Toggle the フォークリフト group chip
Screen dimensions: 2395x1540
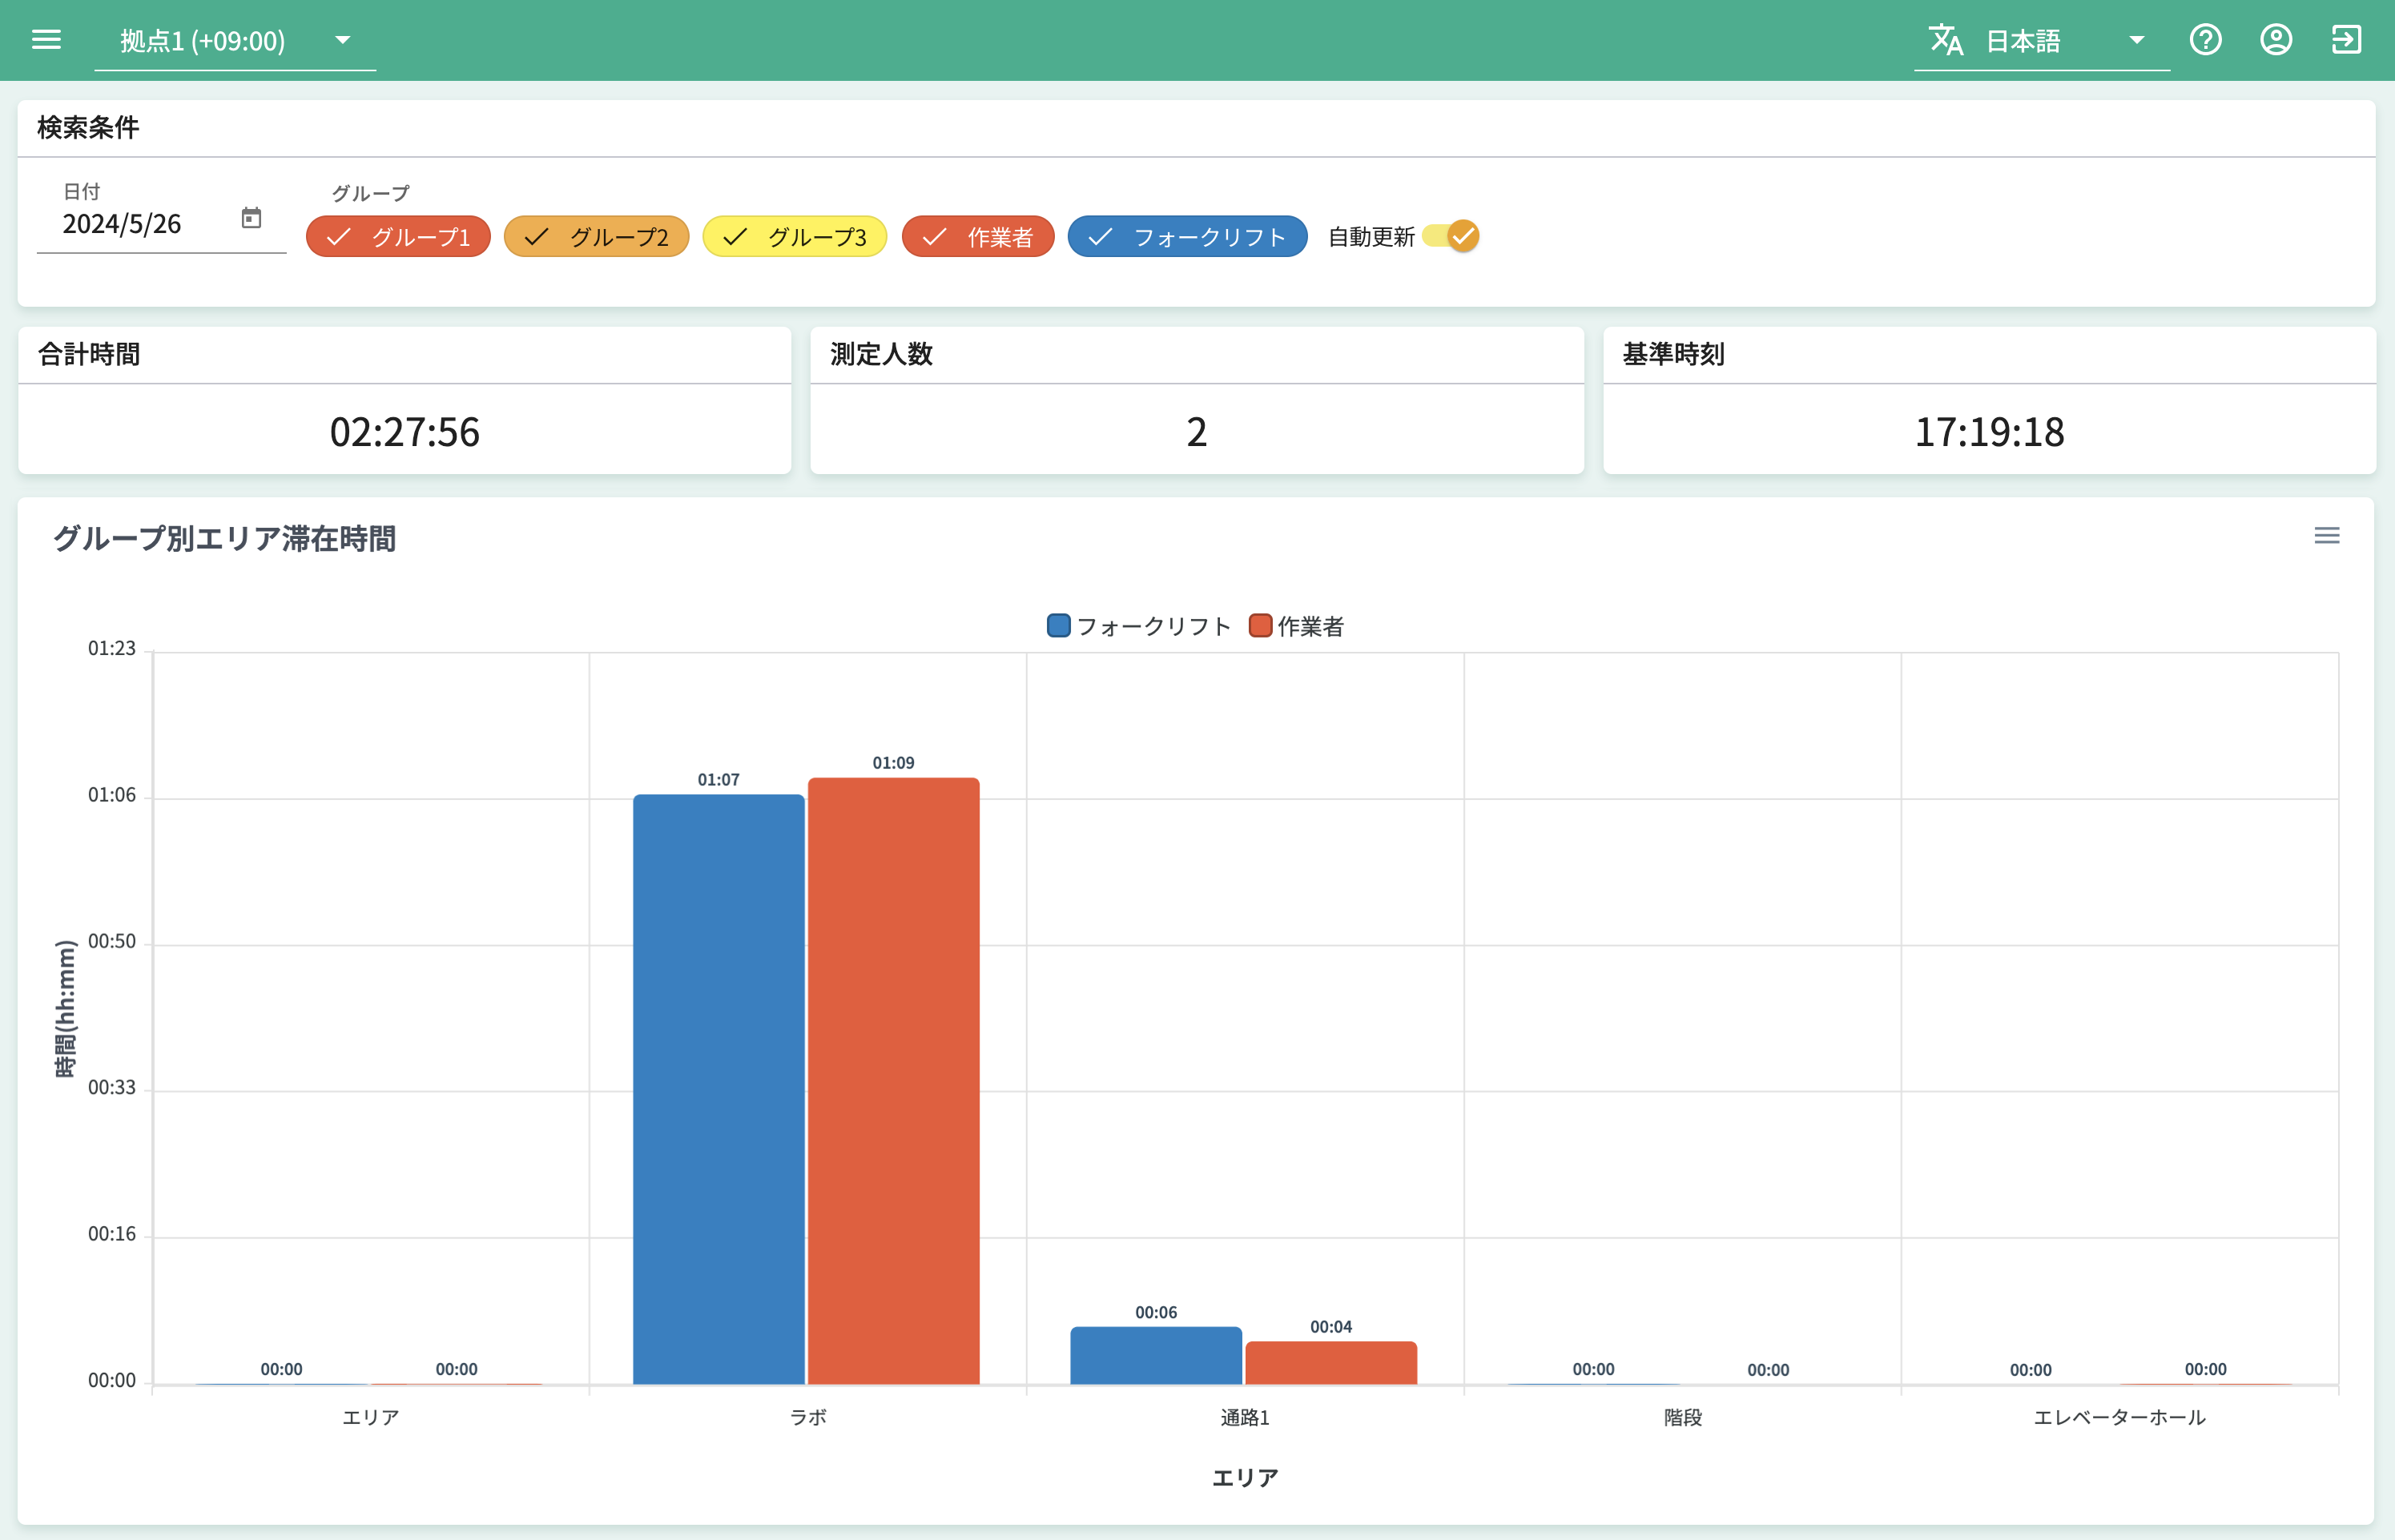(1187, 237)
